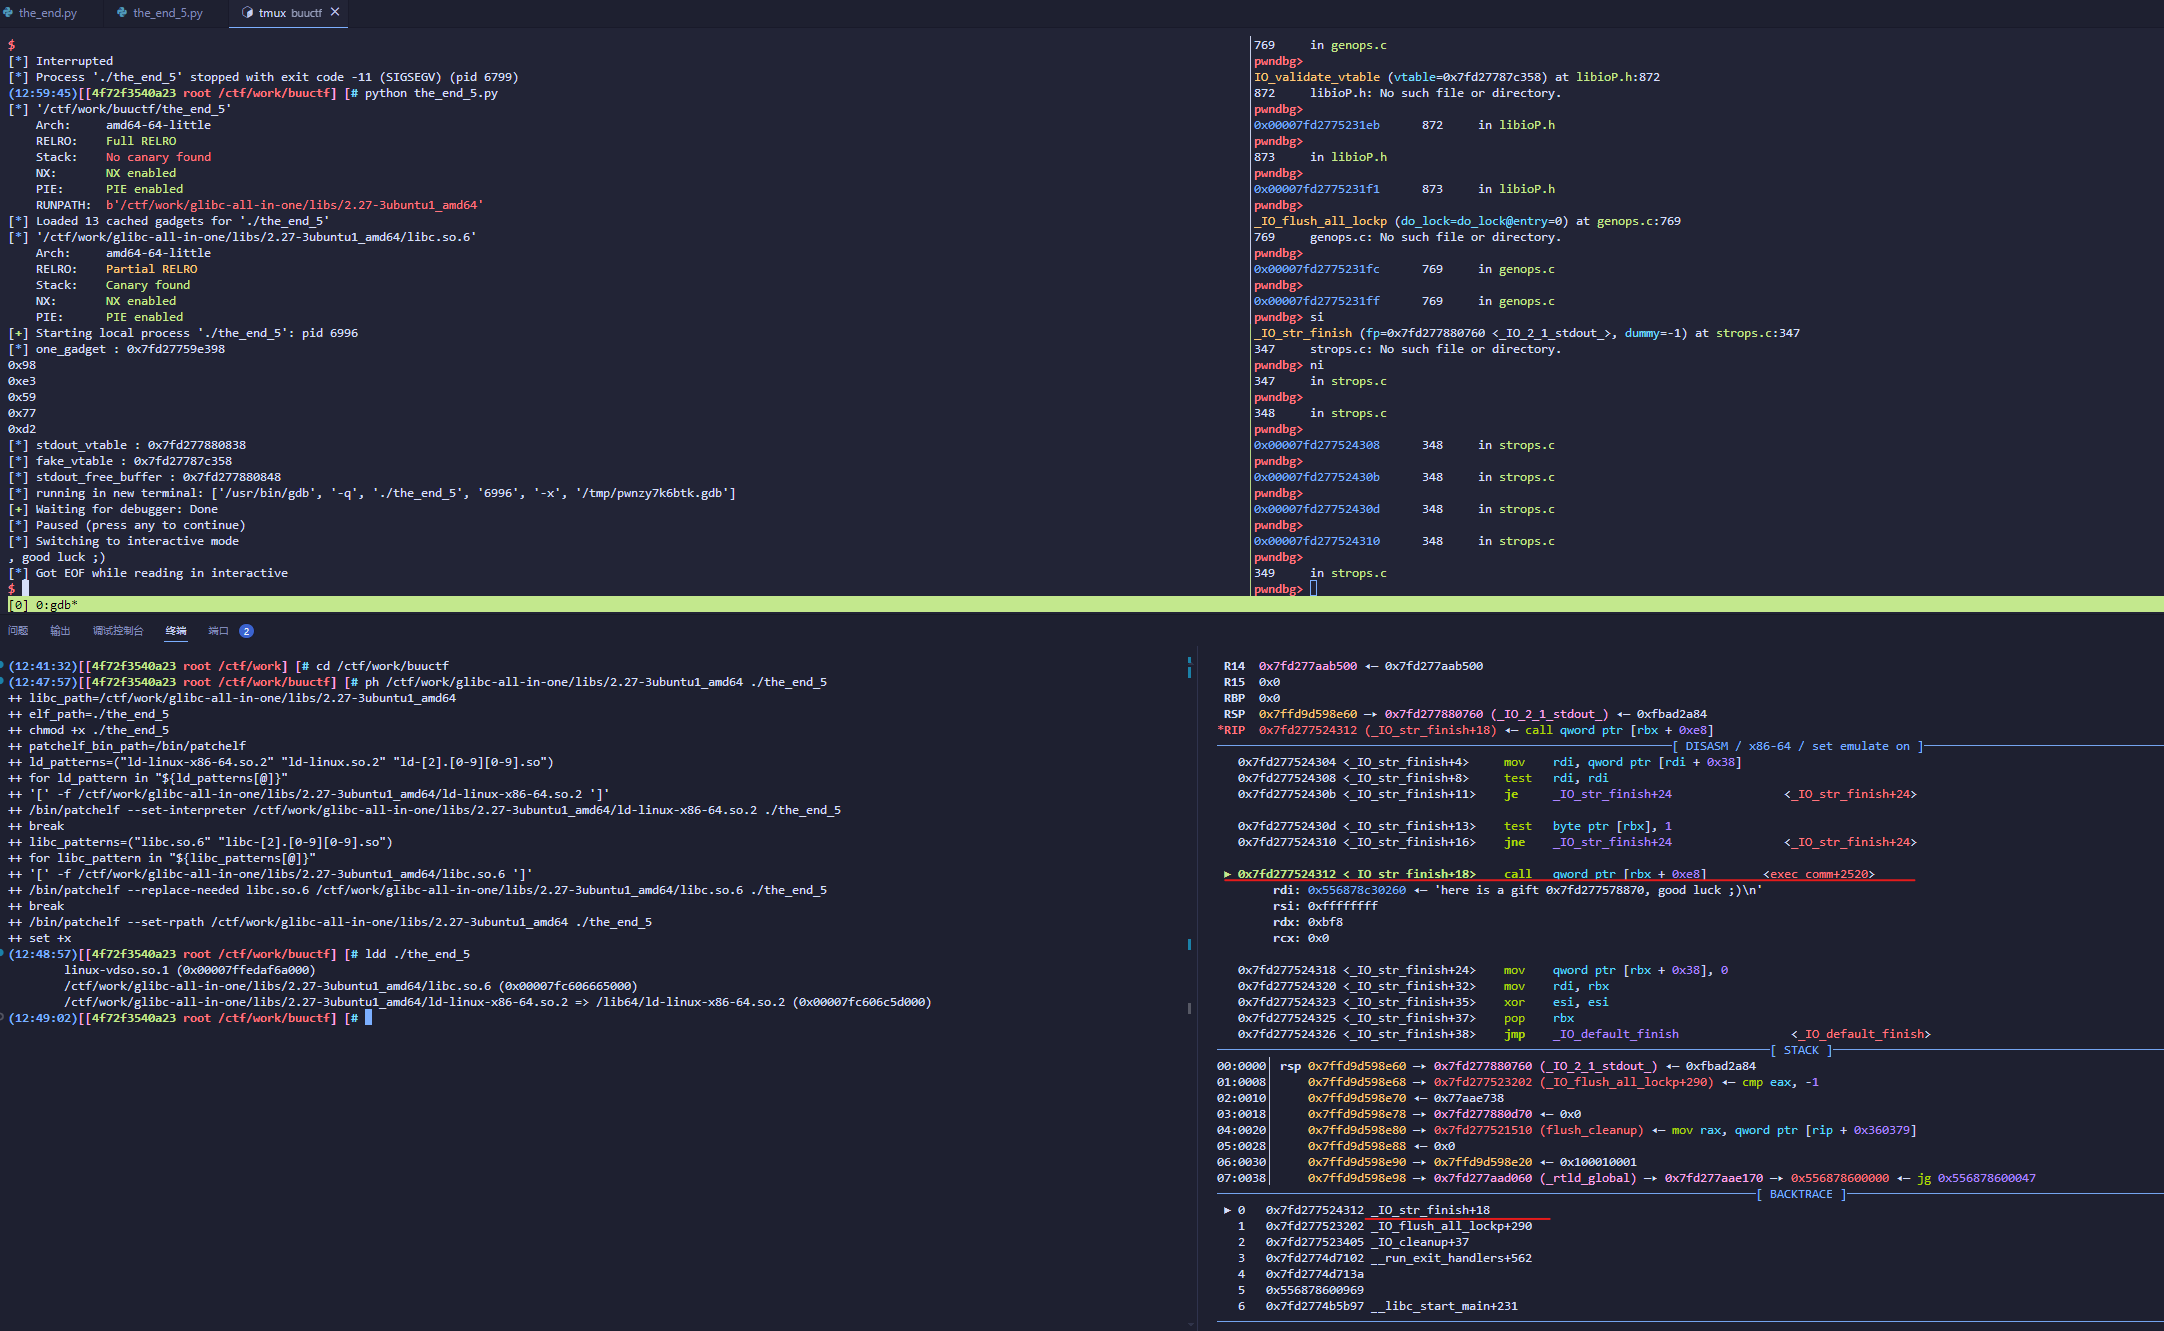Click the DISASM section header

tap(1797, 746)
